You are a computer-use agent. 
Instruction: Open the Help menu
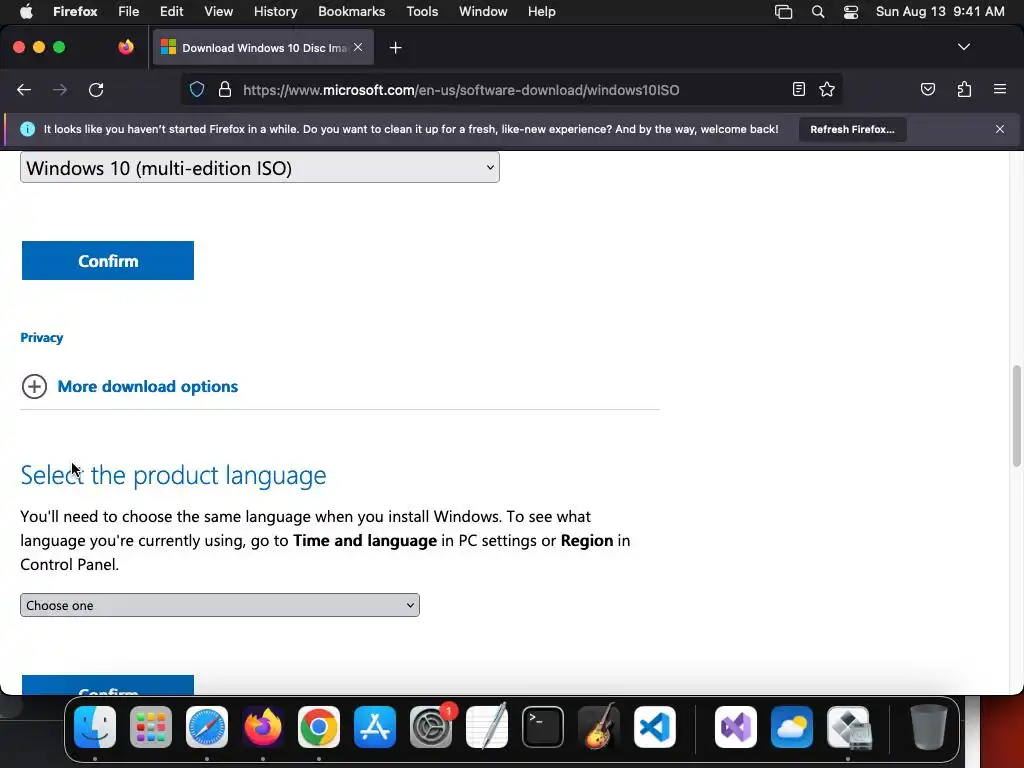[541, 11]
